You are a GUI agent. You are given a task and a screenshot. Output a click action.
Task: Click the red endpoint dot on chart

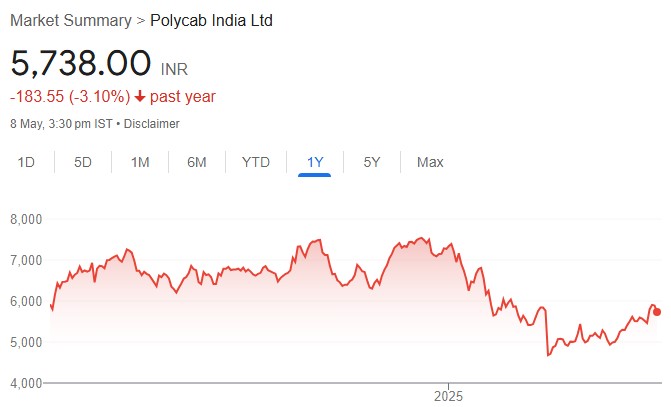point(657,312)
